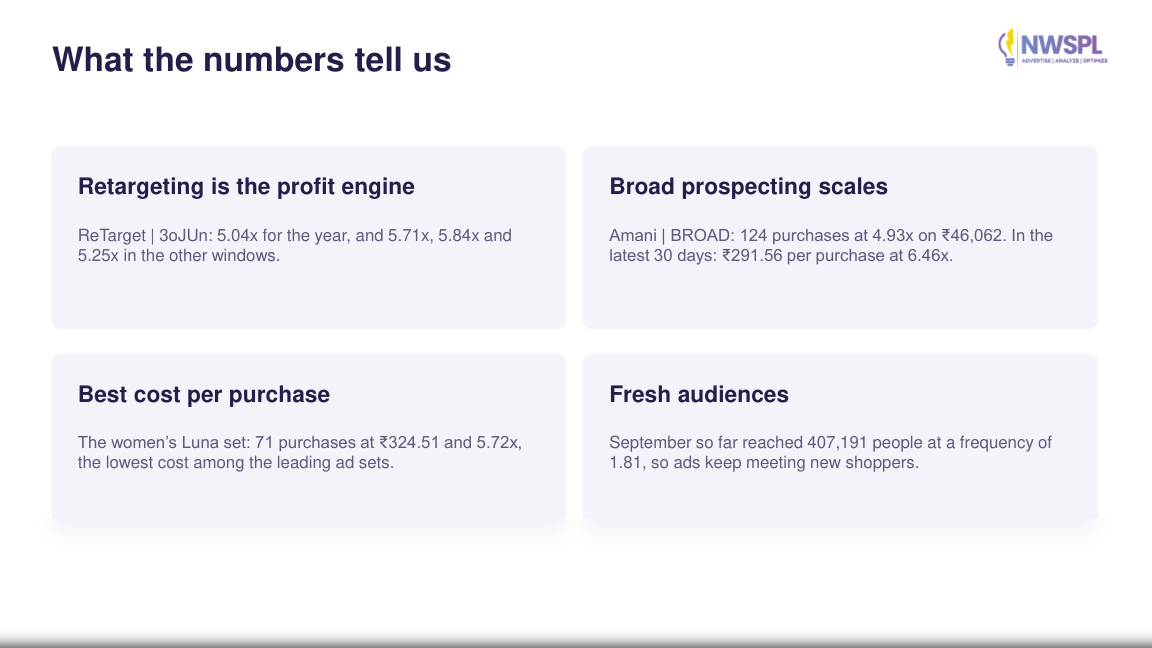Select the 'Best cost per purchase' heading
Viewport: 1152px width, 648px height.
[x=204, y=395]
